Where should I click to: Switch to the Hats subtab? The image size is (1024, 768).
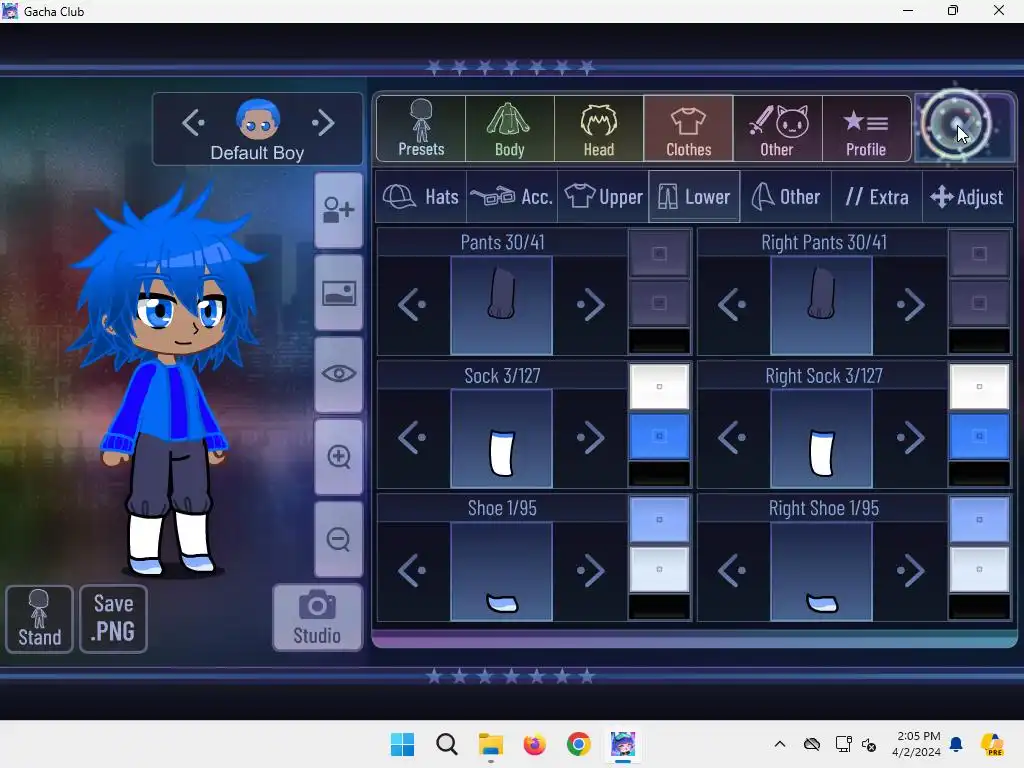421,197
